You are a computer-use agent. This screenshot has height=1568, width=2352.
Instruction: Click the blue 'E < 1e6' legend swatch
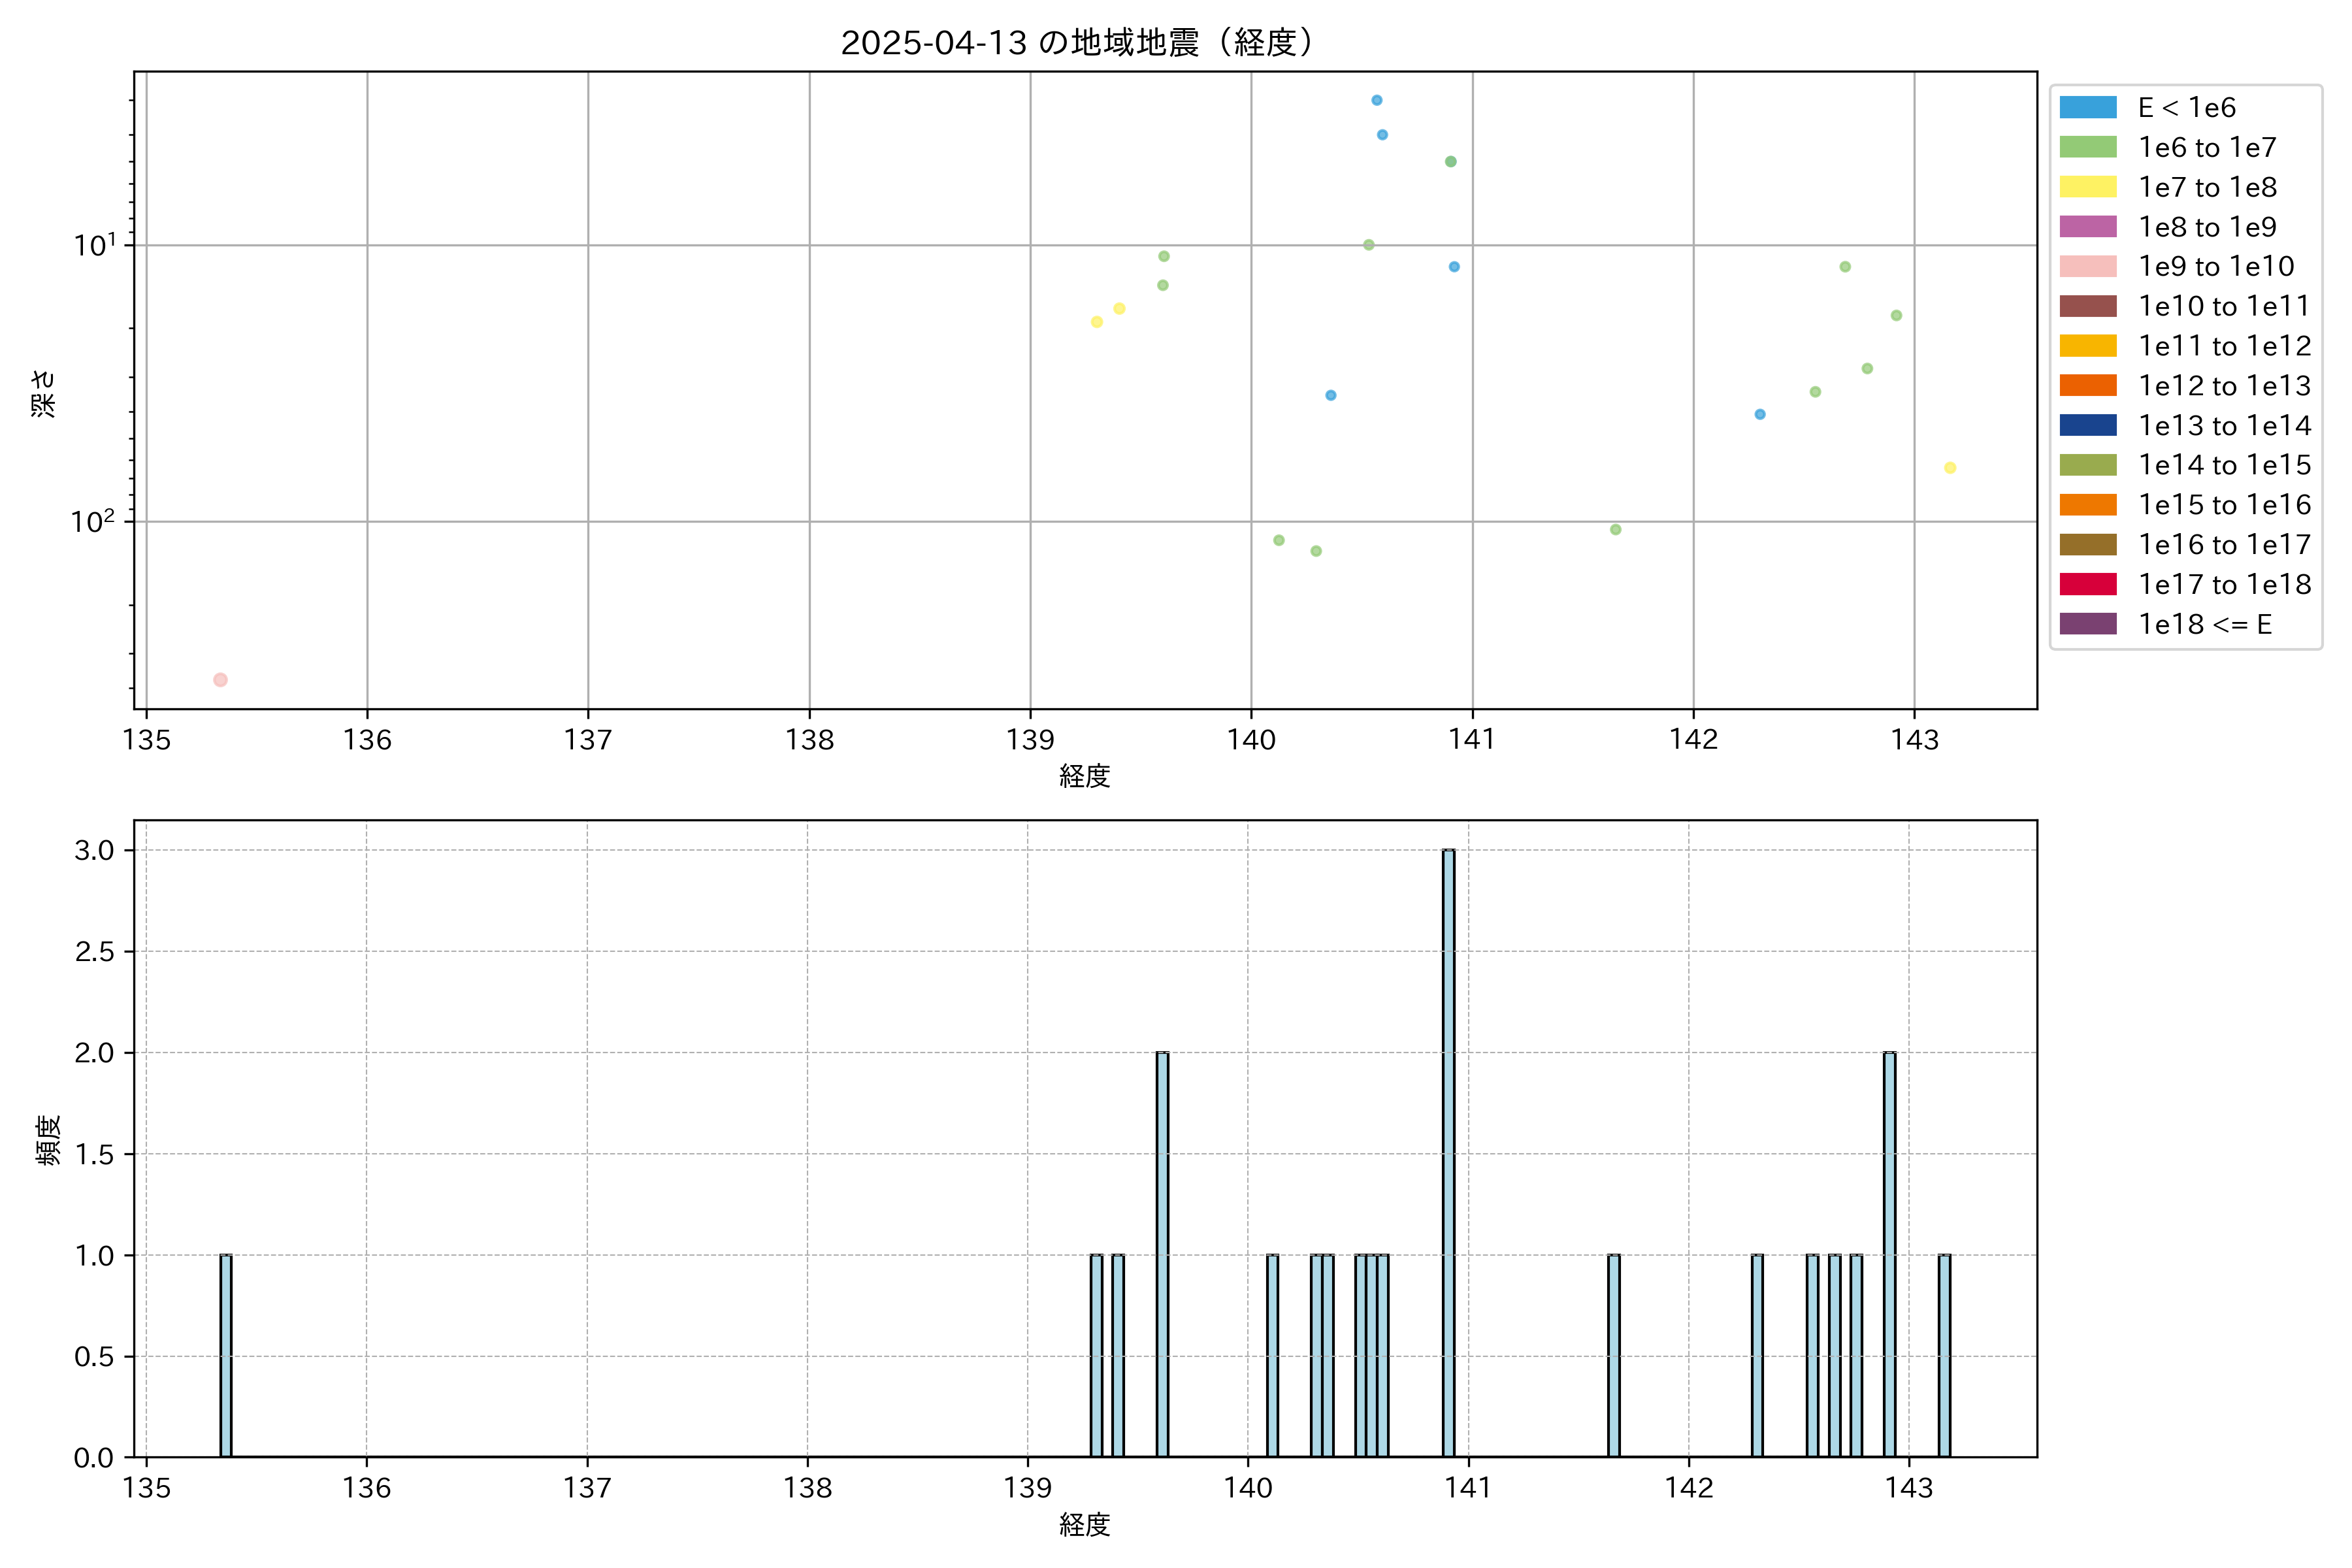pyautogui.click(x=2087, y=107)
